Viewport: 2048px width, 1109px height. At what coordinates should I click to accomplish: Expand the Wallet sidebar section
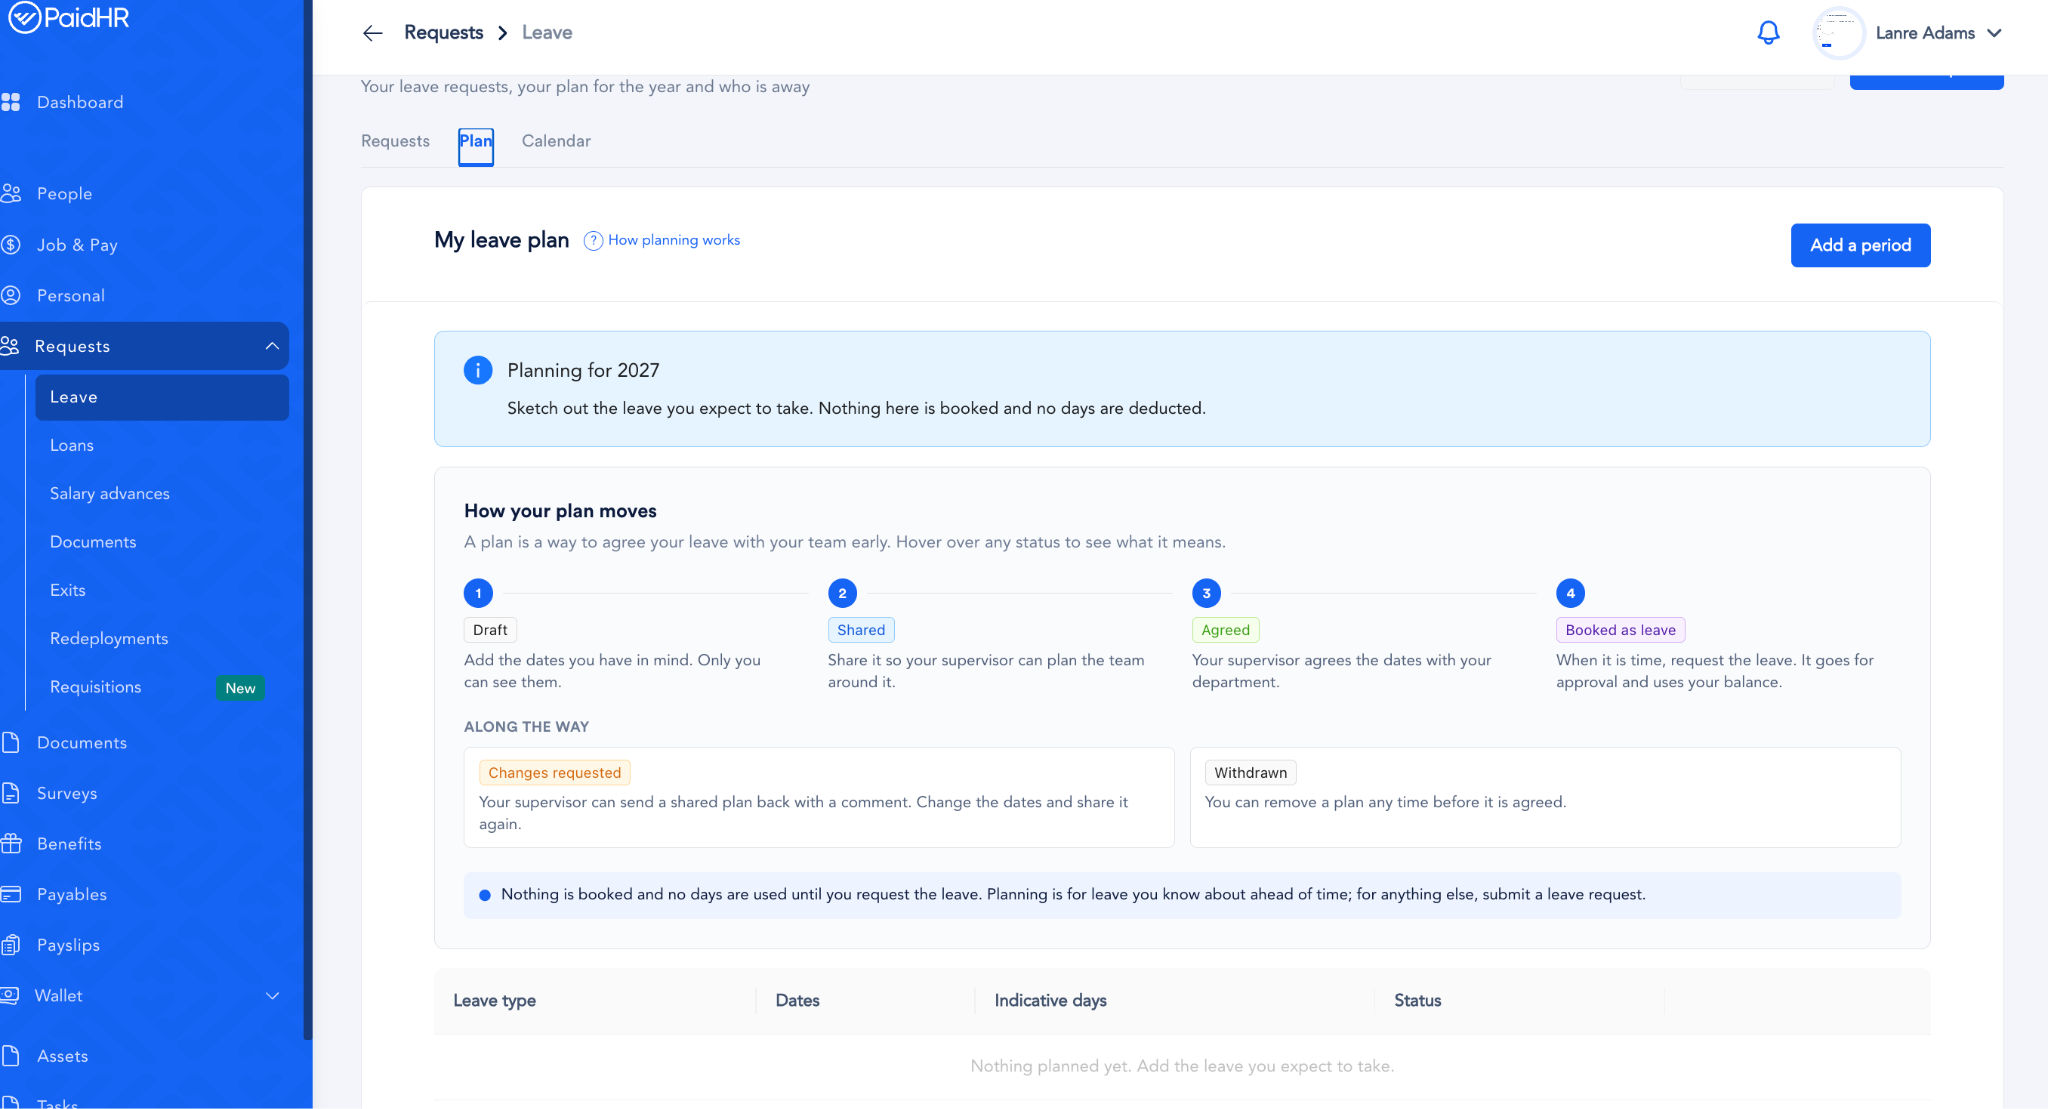click(x=272, y=995)
